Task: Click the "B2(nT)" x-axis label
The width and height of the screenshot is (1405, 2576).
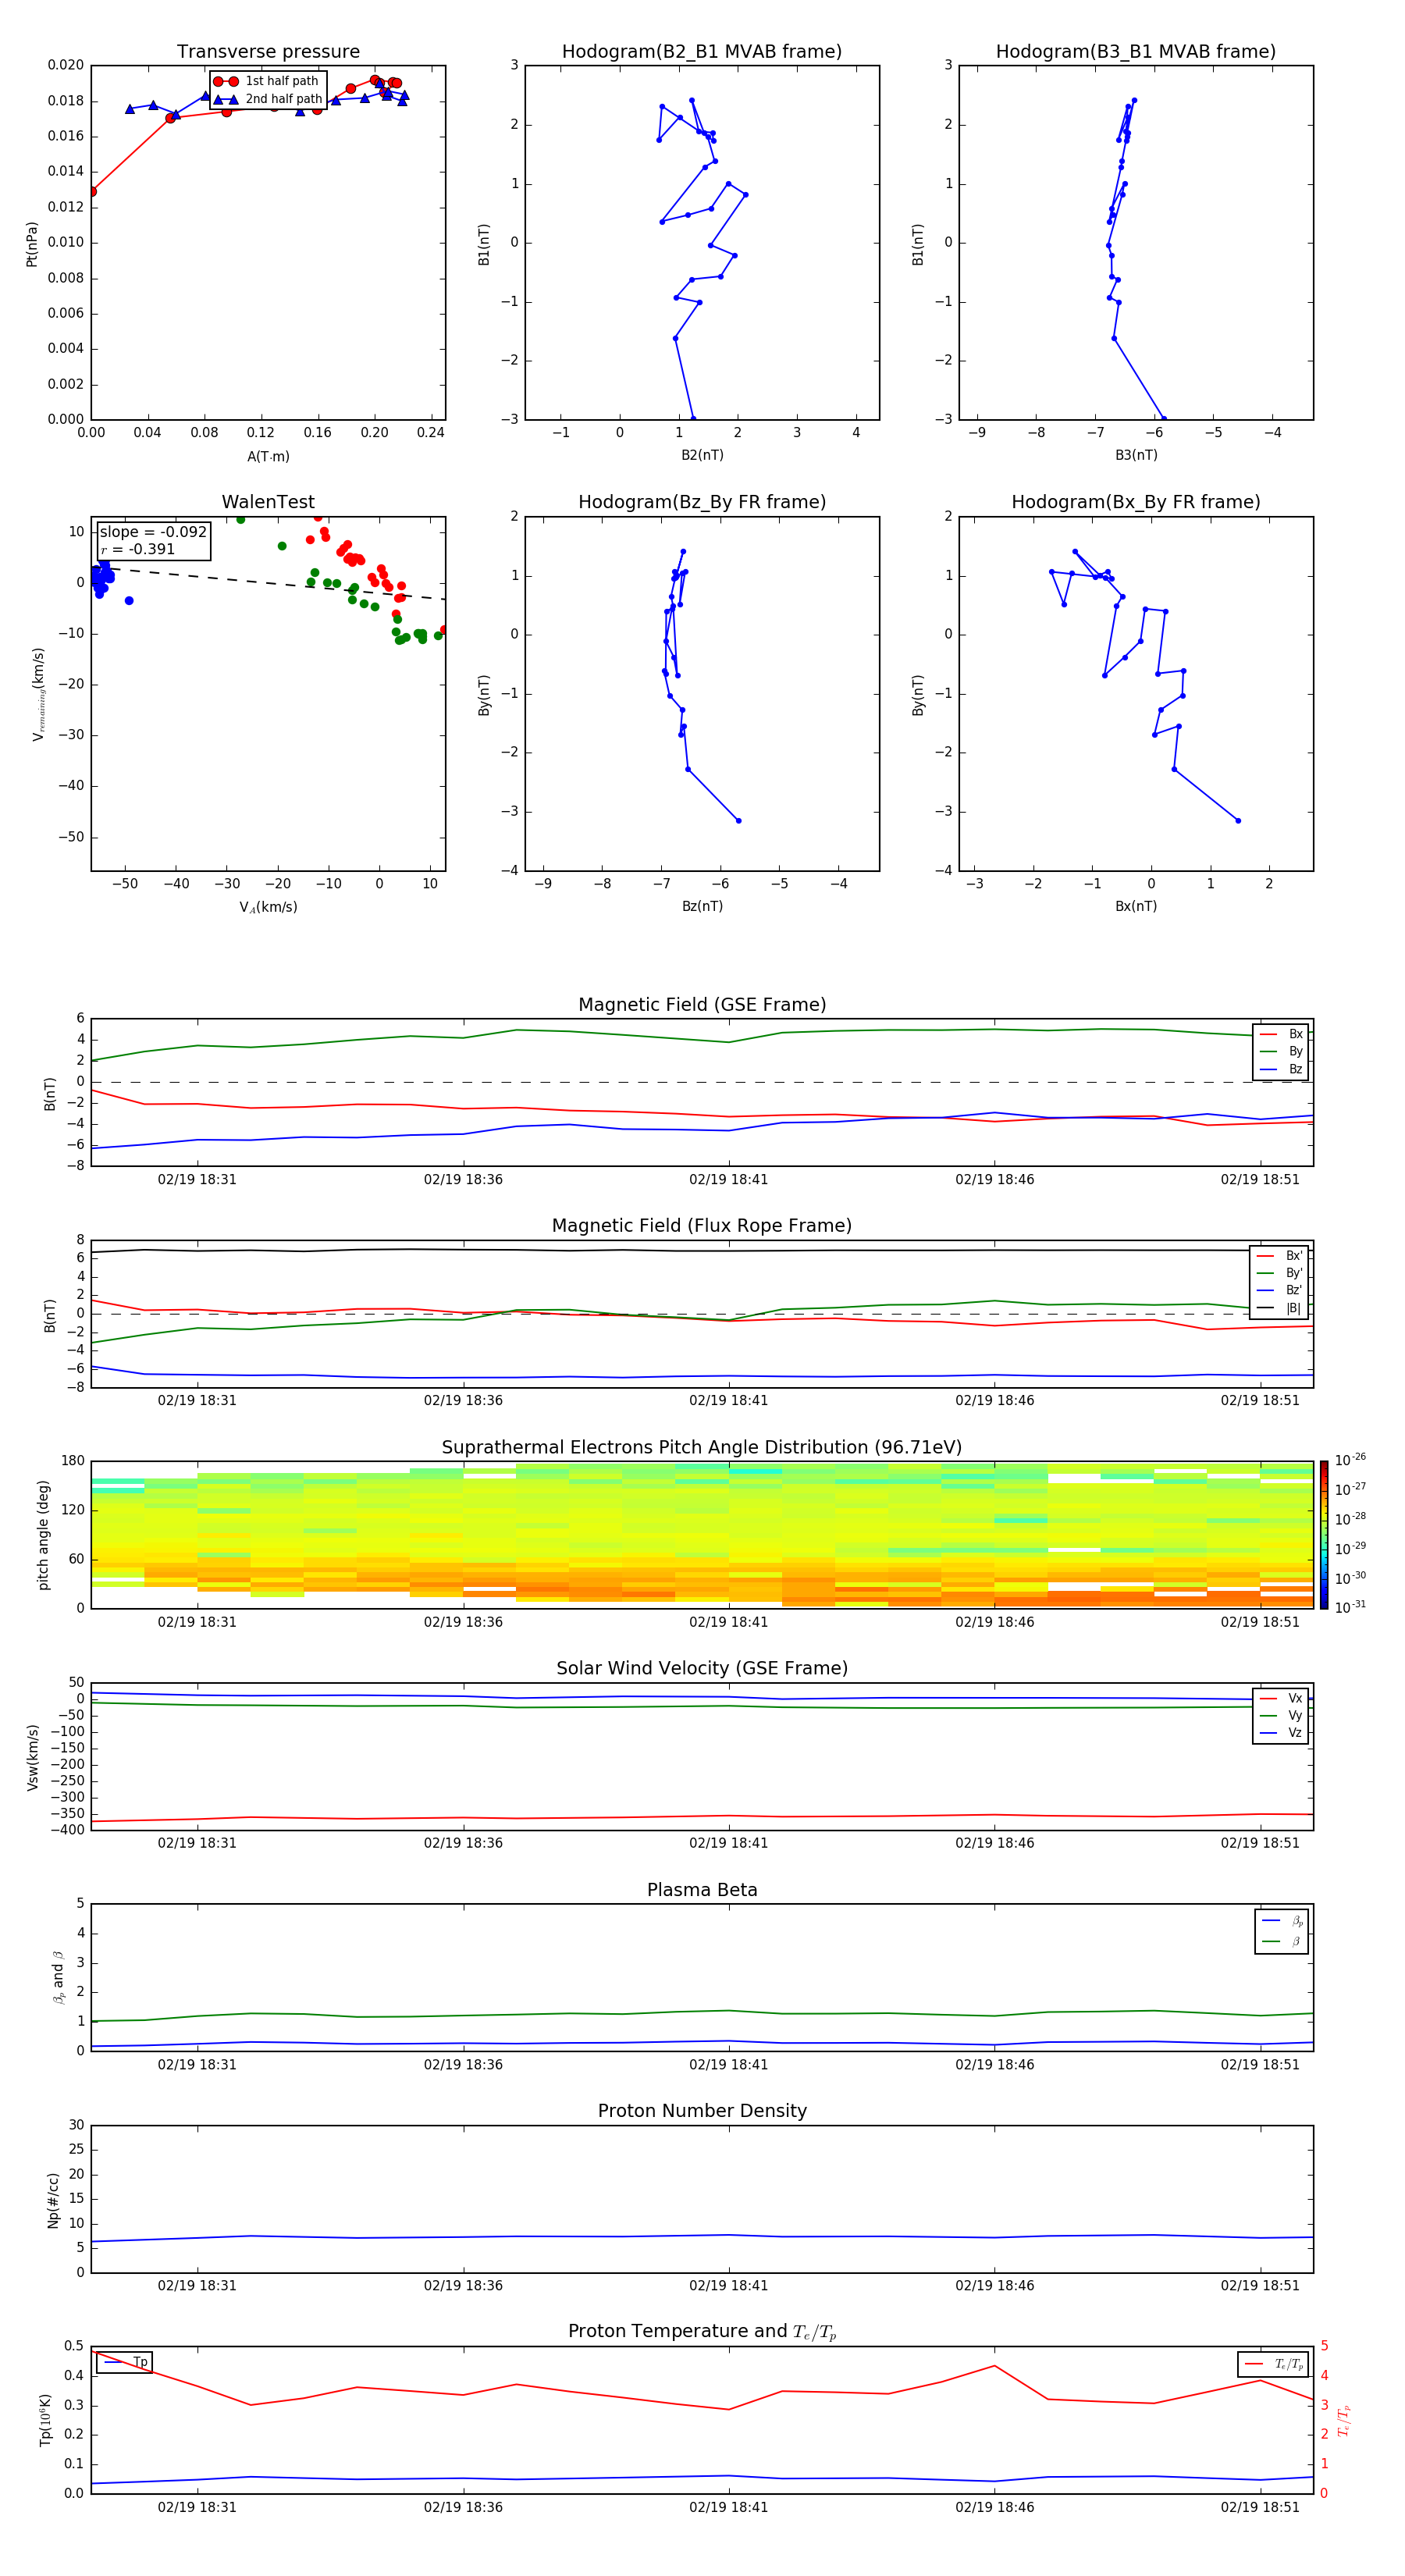Action: (x=702, y=455)
